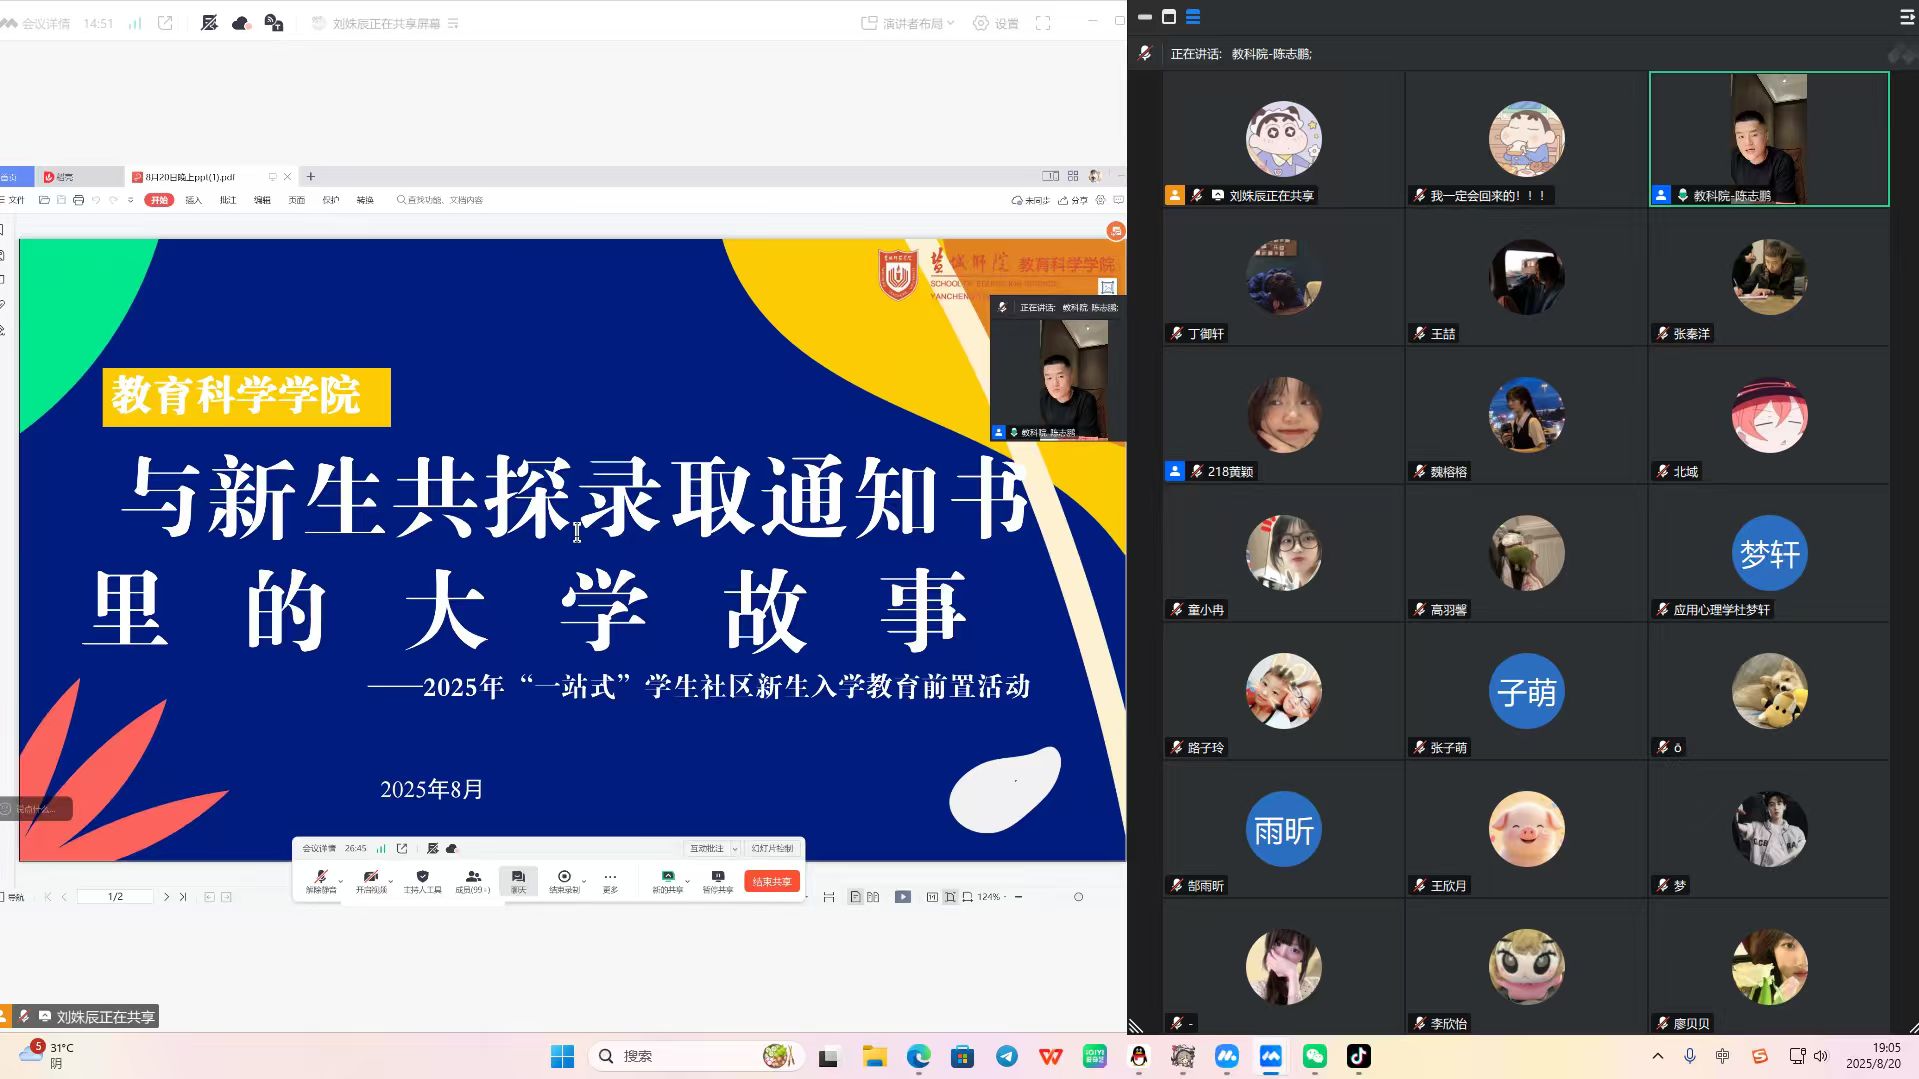Image resolution: width=1919 pixels, height=1079 pixels.
Task: Open the More options ellipsis
Action: [610, 879]
